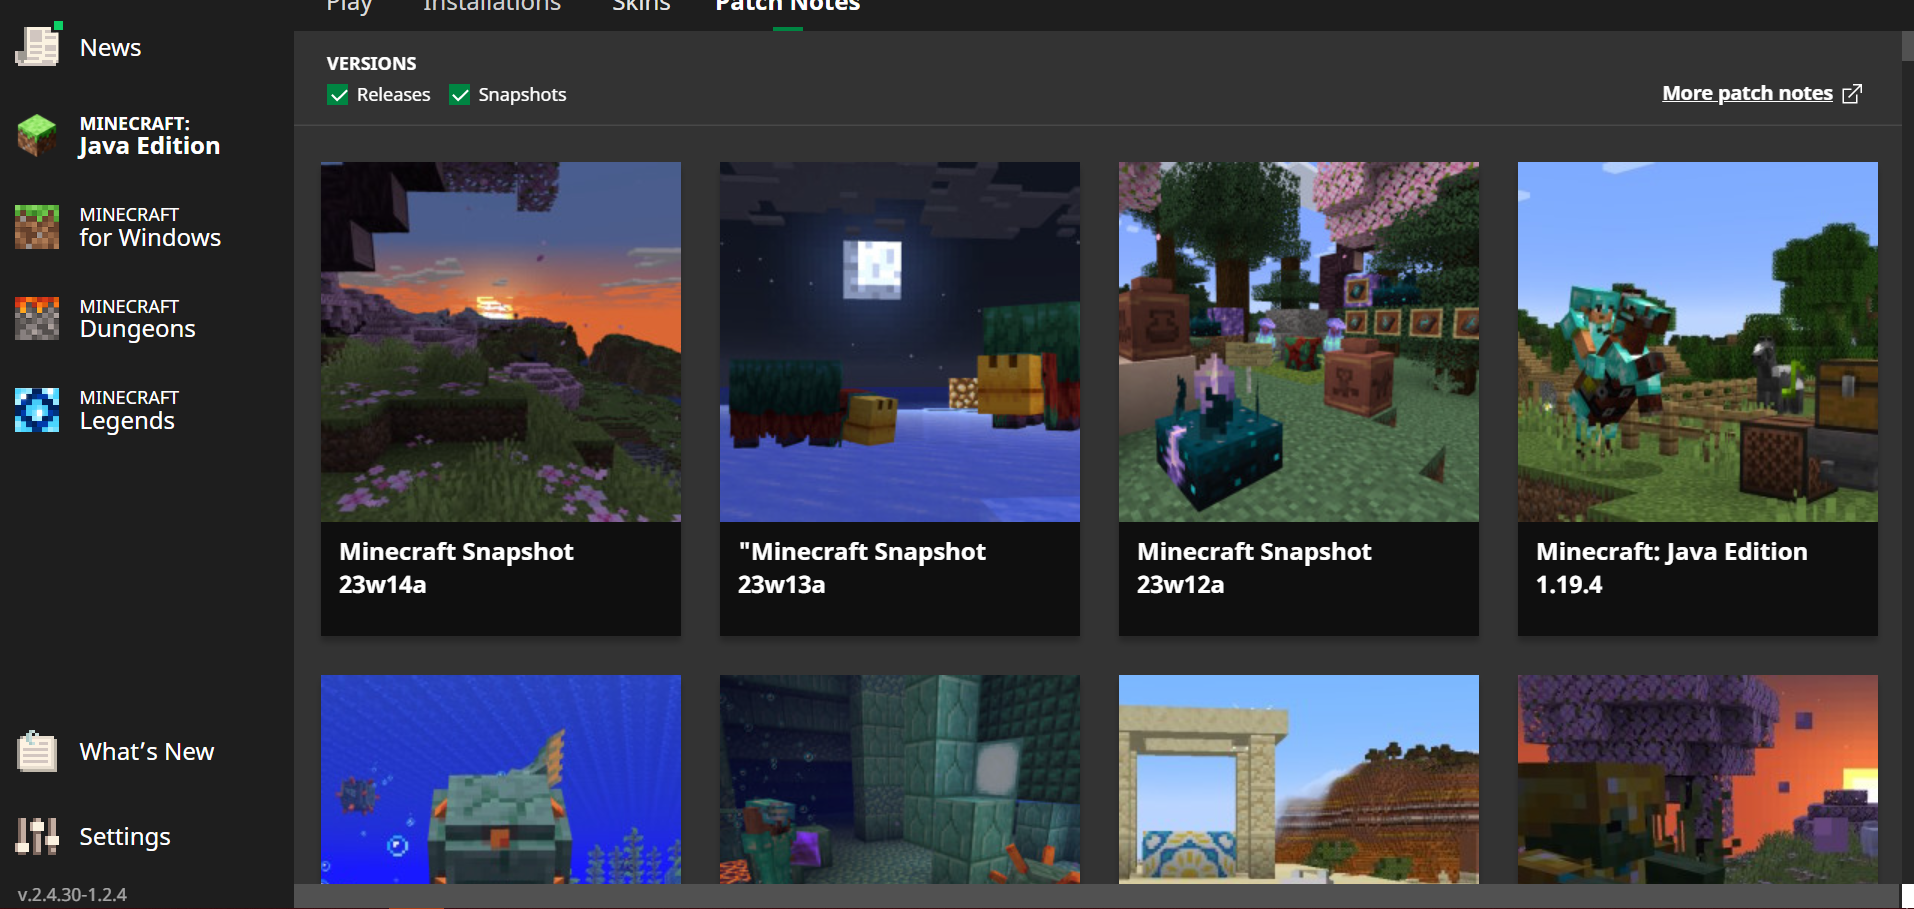Open Snapshot 23w13a moonlit night thumbnail
The image size is (1914, 909).
[900, 342]
